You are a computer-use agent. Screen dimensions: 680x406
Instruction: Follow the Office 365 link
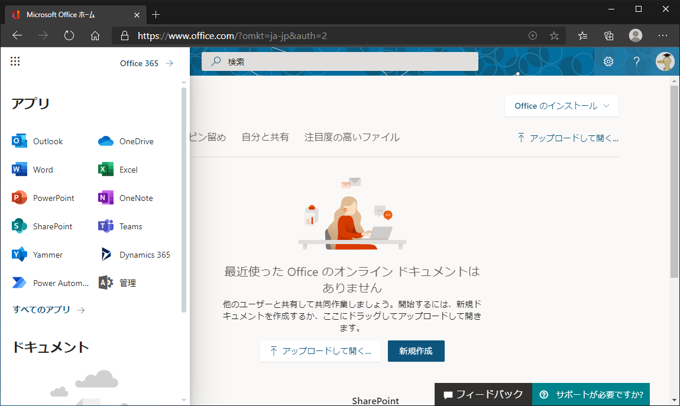[146, 63]
